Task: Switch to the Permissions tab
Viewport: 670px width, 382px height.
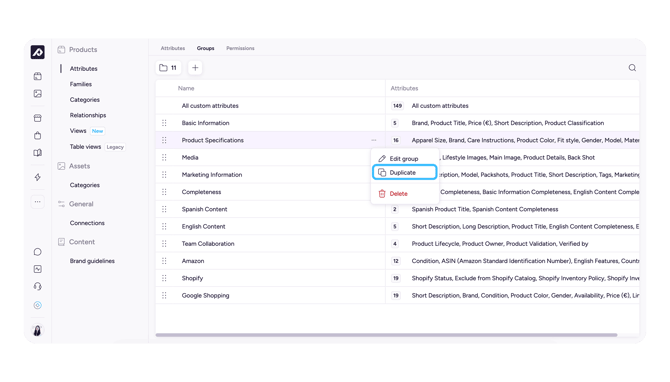Action: (x=240, y=48)
